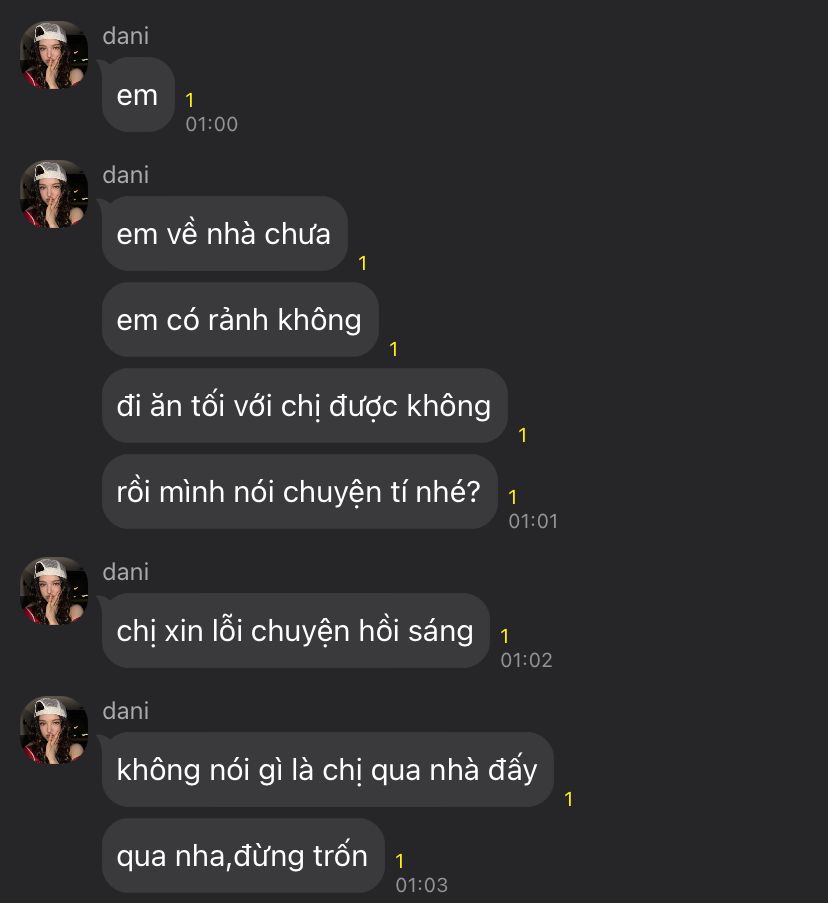Viewport: 828px width, 903px height.
Task: Select the 'em' message bubble
Action: click(138, 95)
